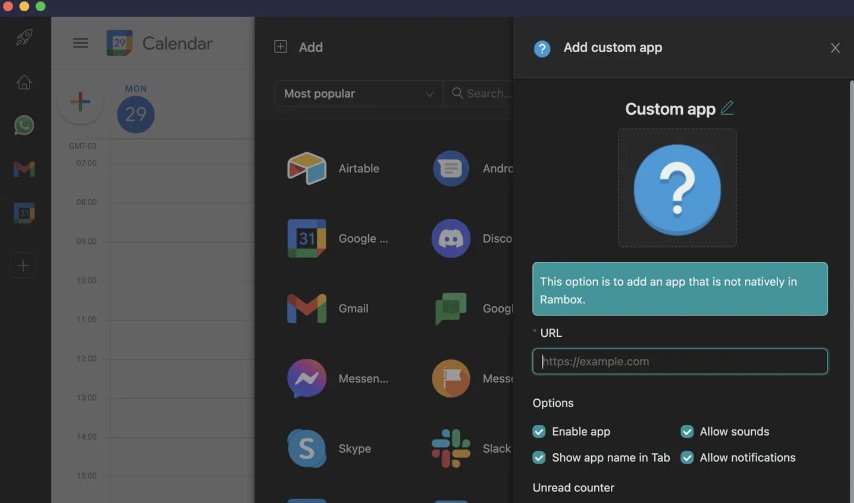
Task: Open the Most popular dropdown
Action: [358, 94]
